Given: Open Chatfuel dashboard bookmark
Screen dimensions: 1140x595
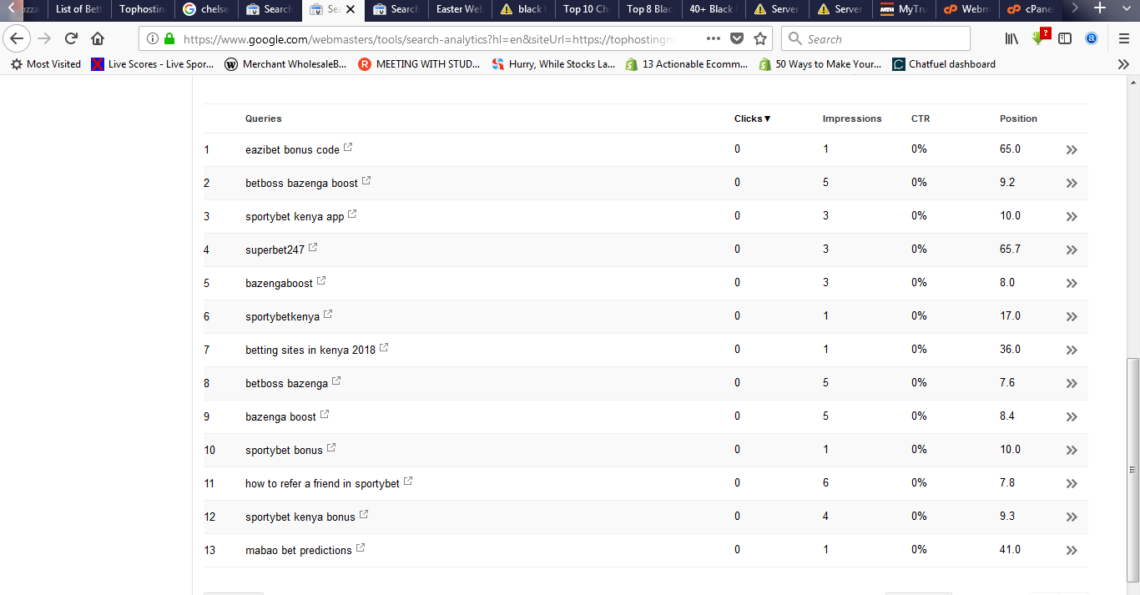Looking at the screenshot, I should click(944, 64).
